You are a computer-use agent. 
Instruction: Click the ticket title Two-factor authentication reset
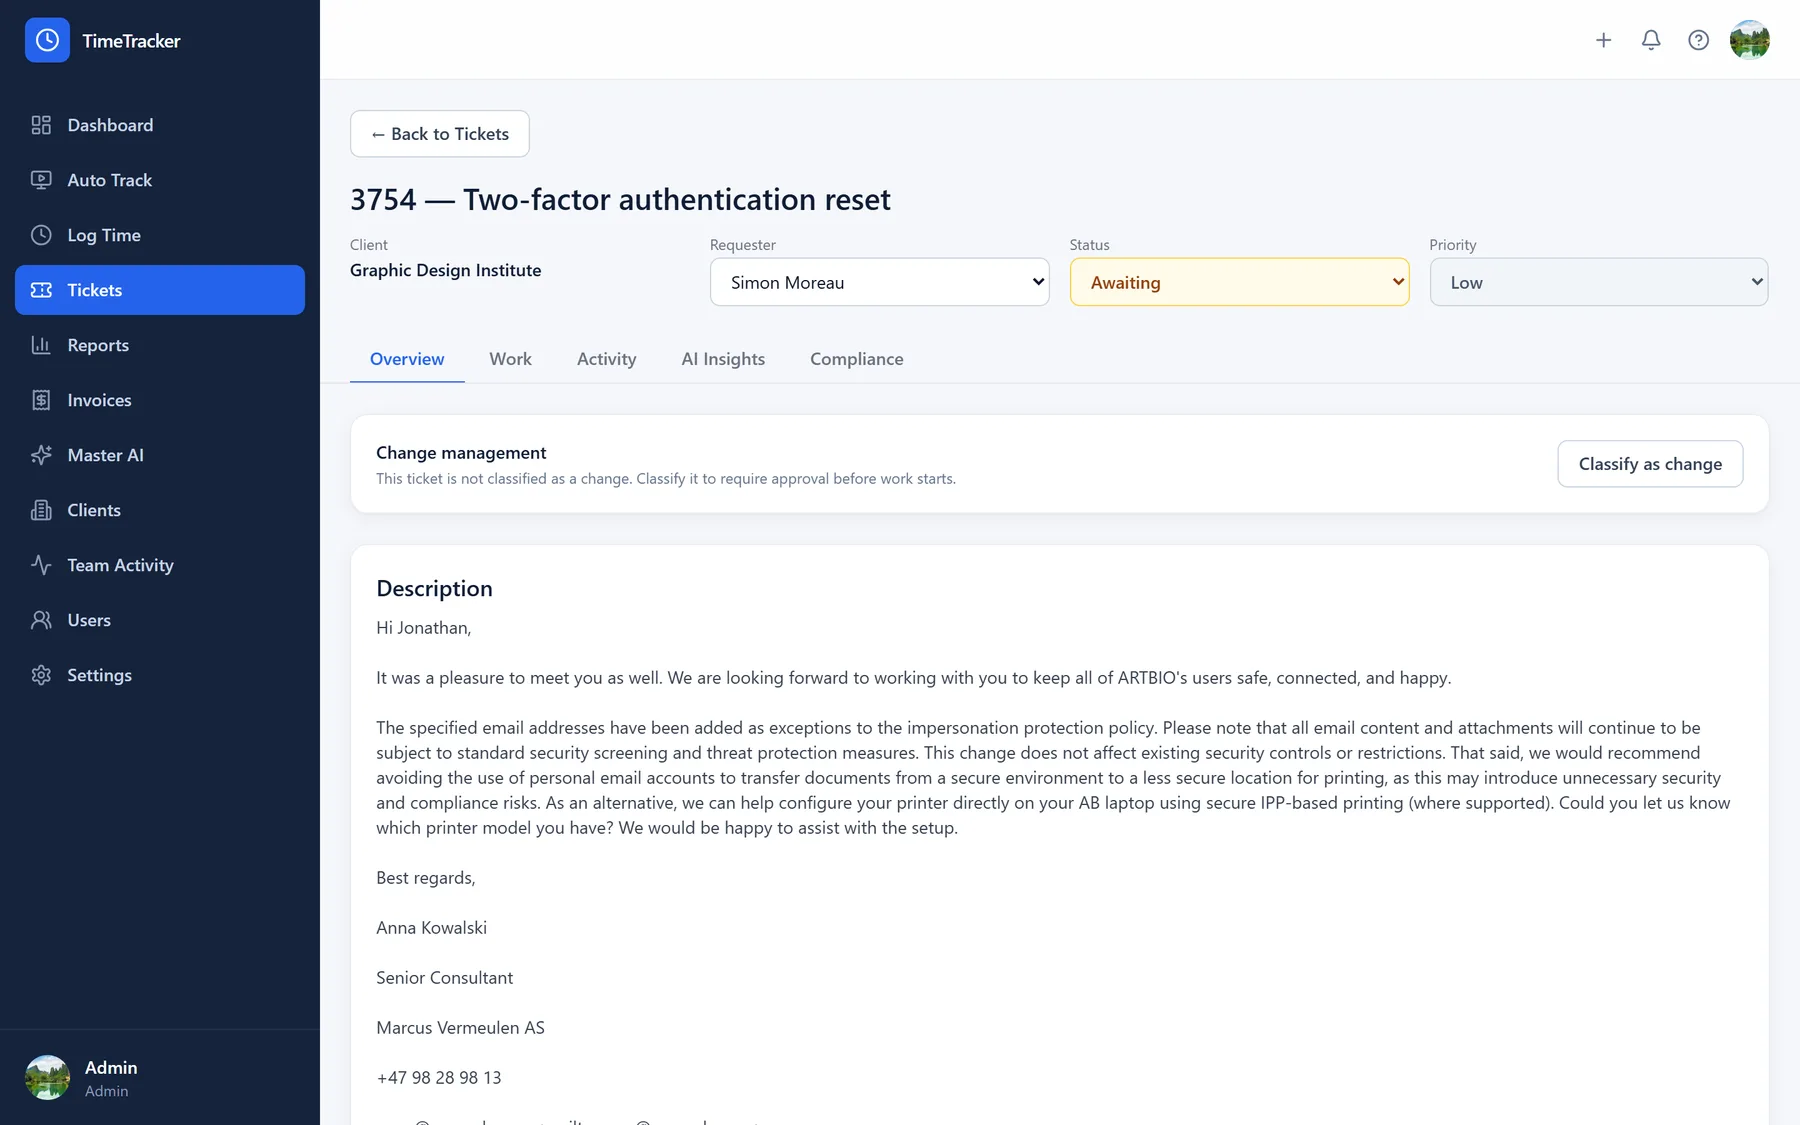pos(676,200)
